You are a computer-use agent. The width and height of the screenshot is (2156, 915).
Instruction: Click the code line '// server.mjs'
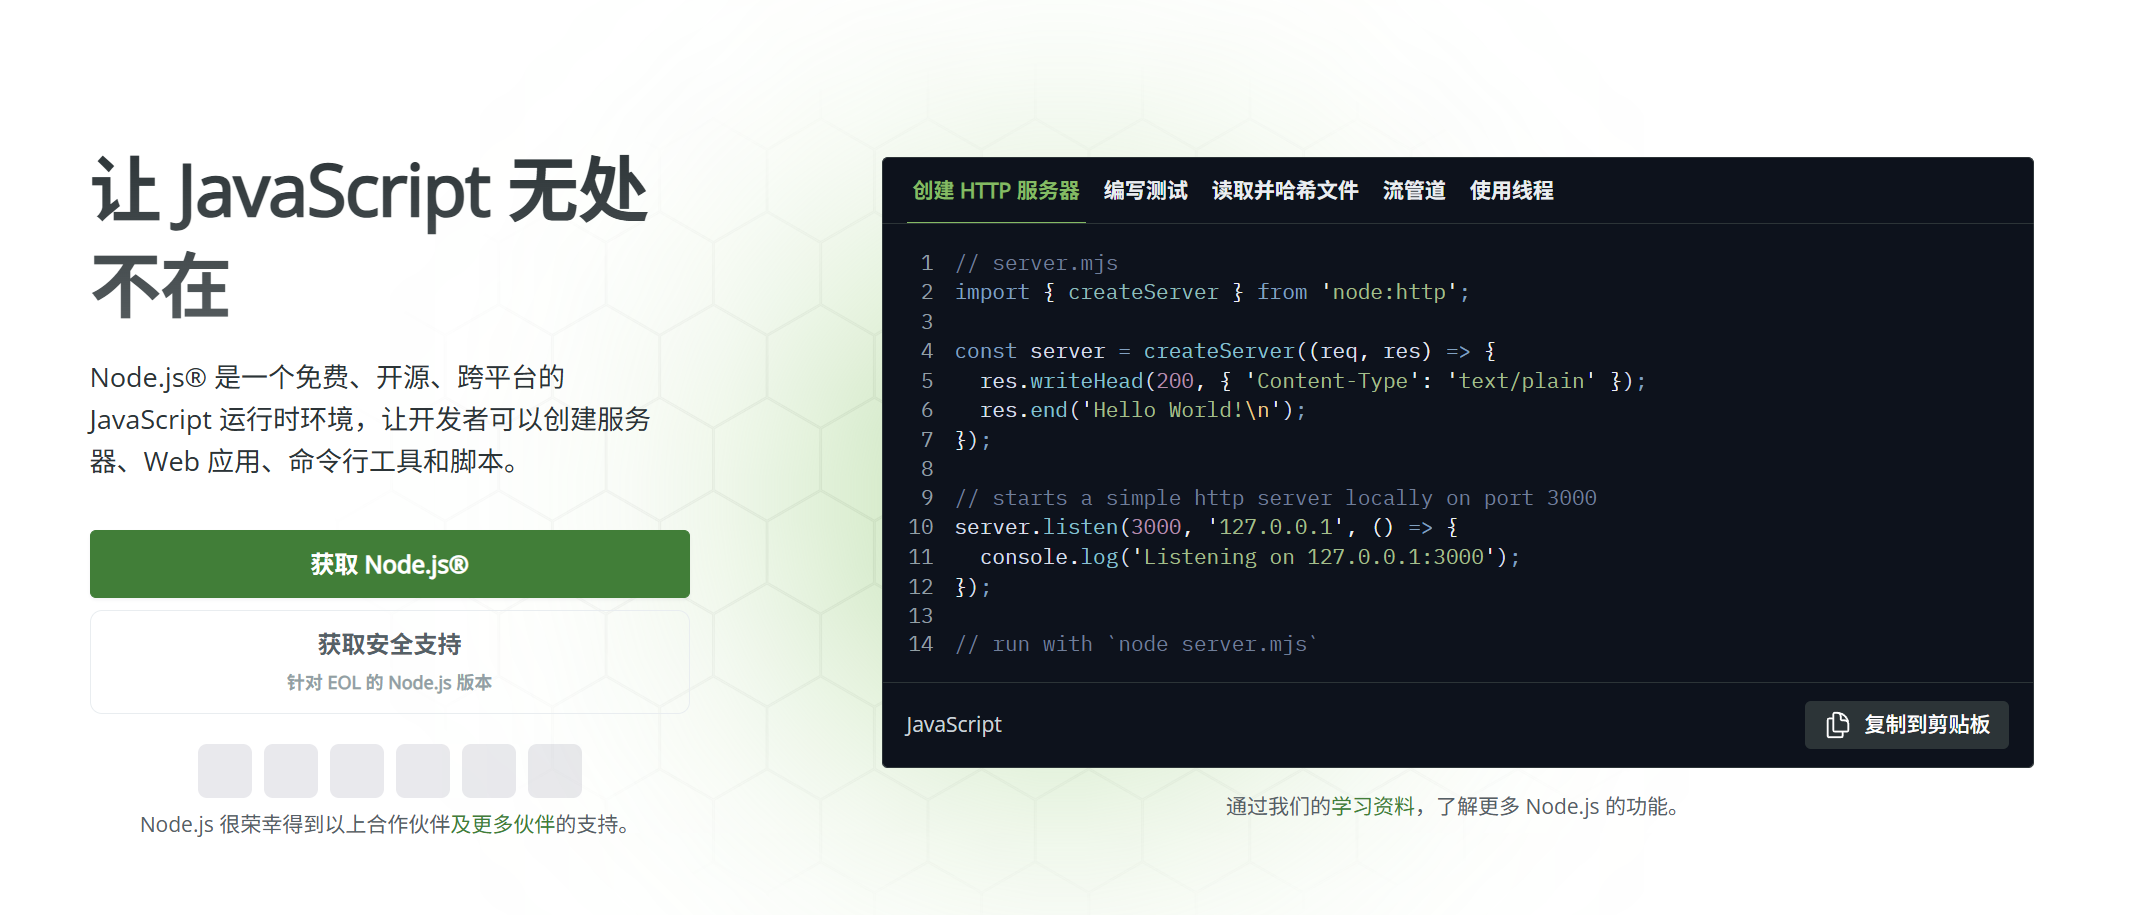click(x=1036, y=263)
